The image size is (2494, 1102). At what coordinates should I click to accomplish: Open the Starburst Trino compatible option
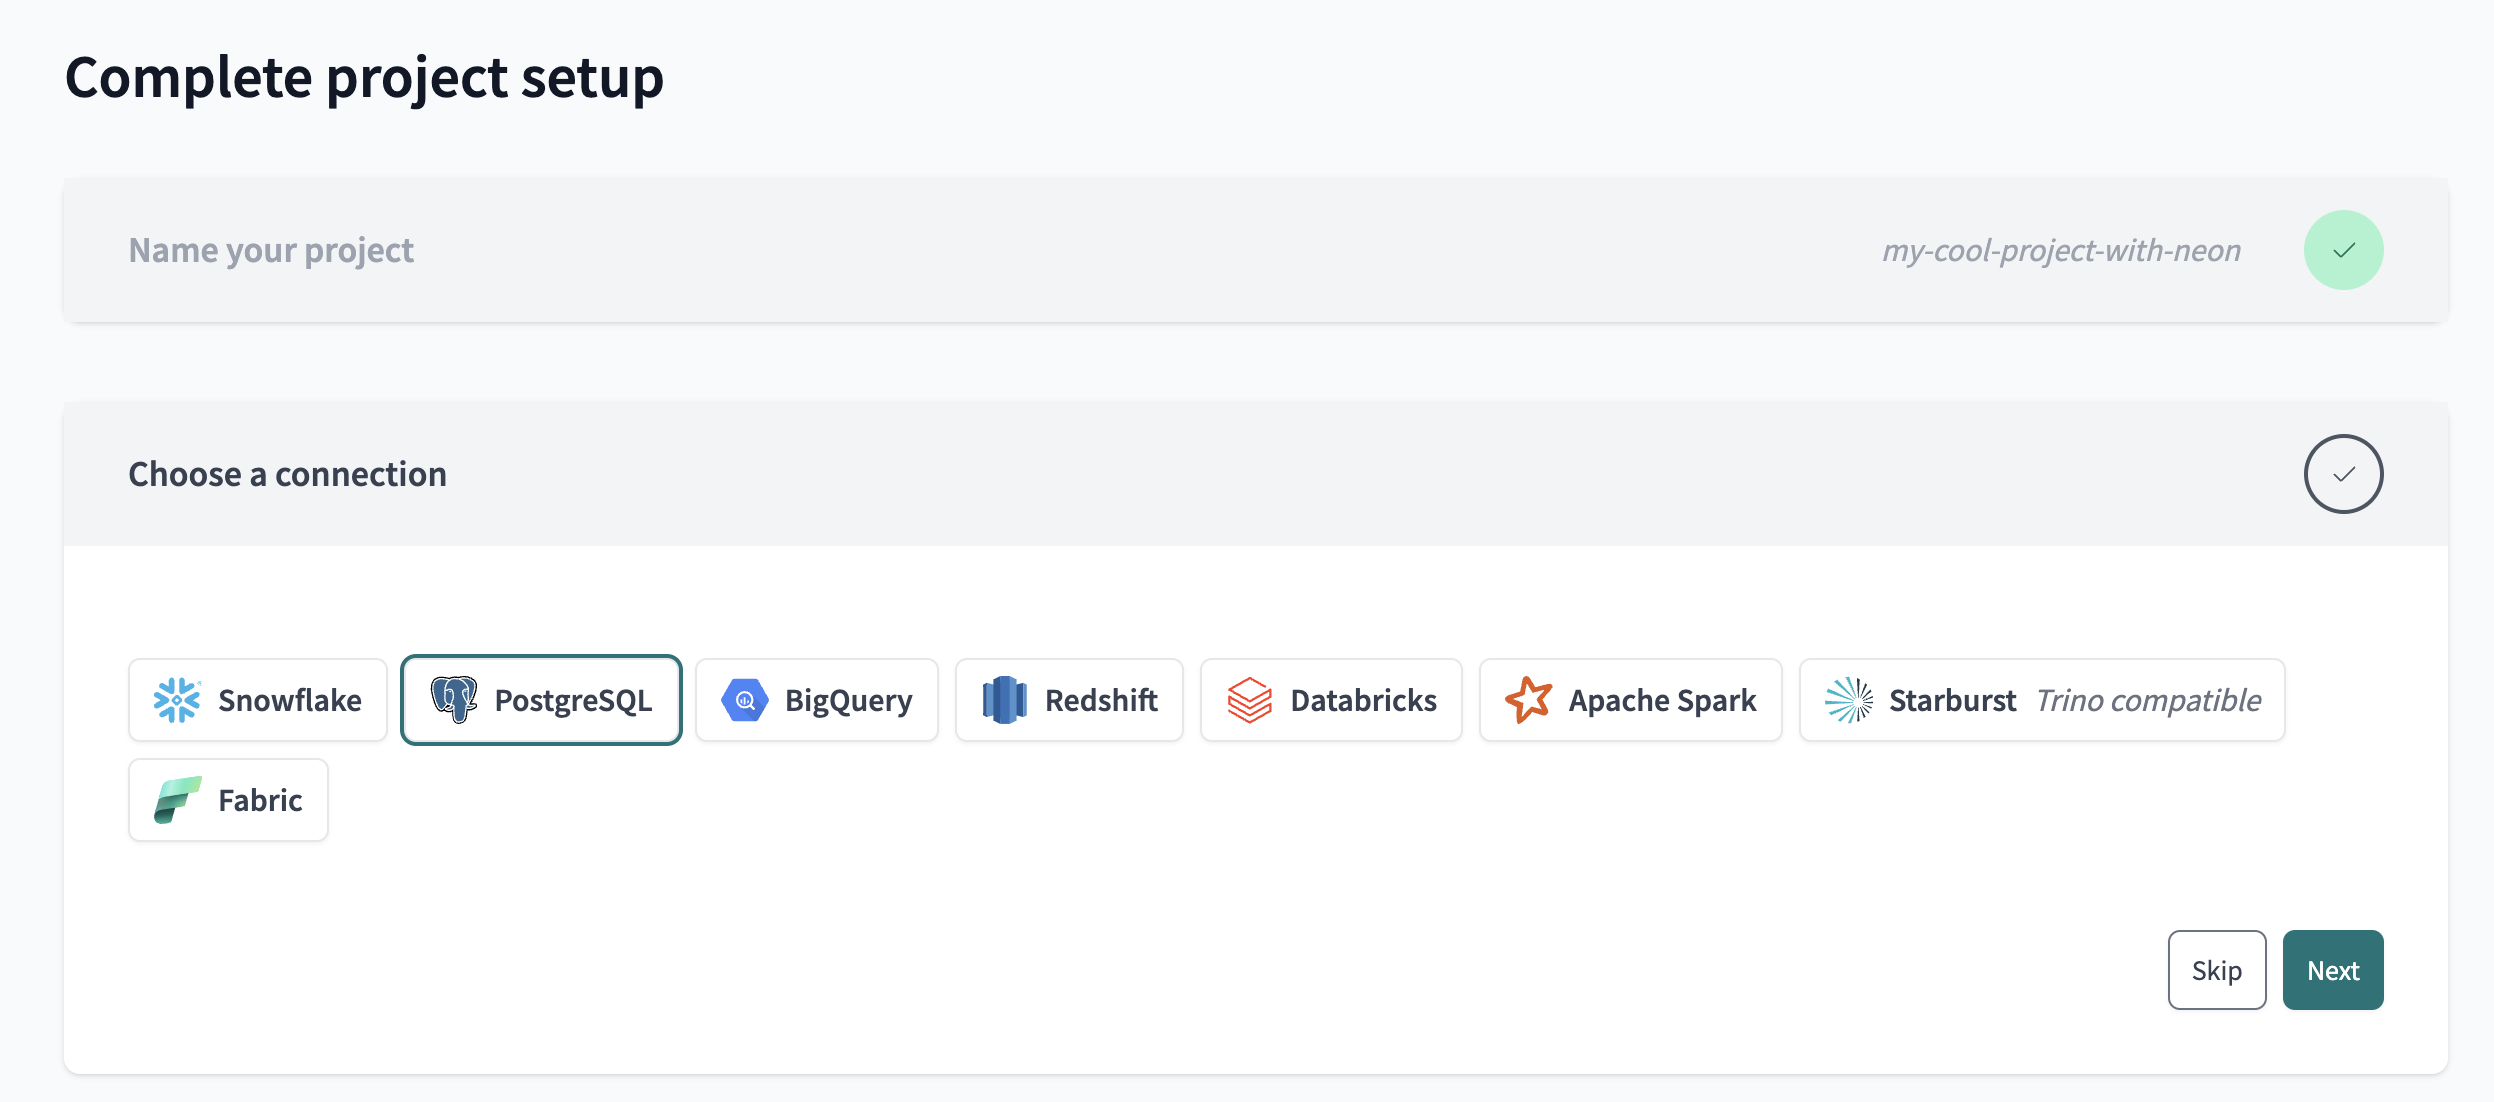pos(2041,699)
